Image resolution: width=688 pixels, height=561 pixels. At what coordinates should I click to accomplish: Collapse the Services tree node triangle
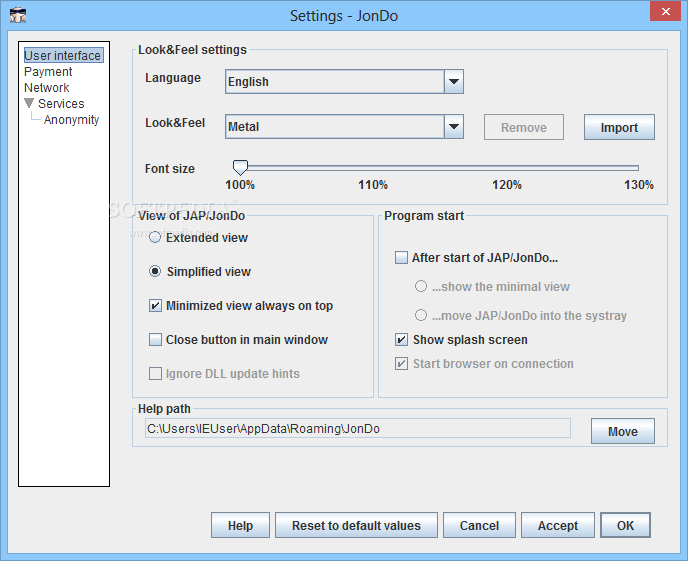click(x=29, y=103)
